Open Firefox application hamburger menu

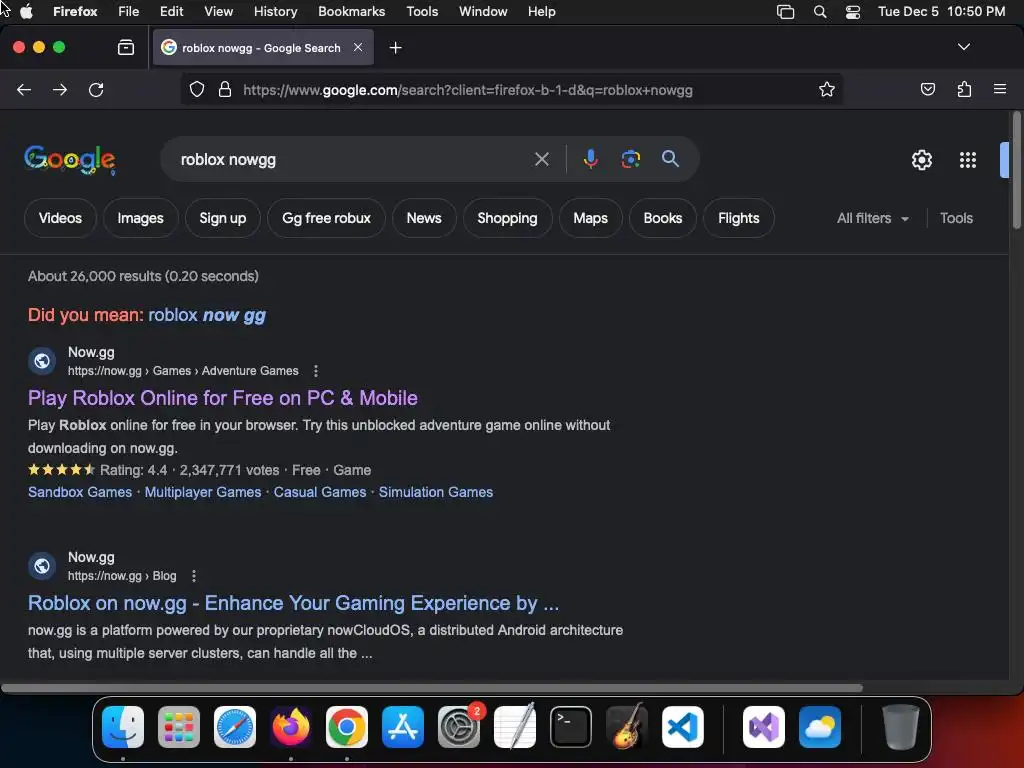(1000, 89)
